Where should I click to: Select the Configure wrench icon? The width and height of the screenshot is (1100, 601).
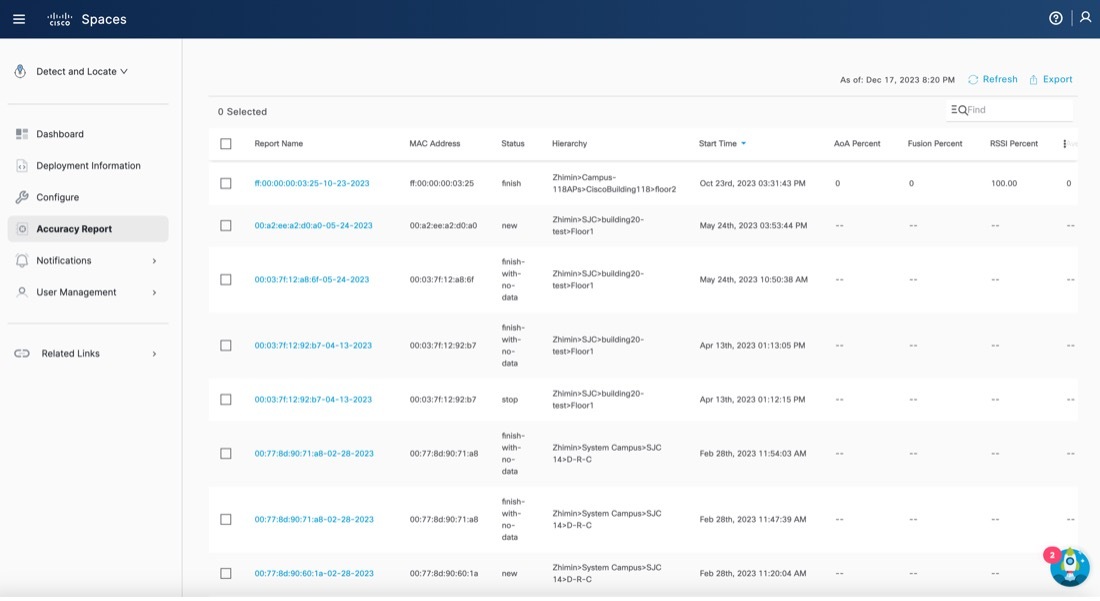pos(20,197)
